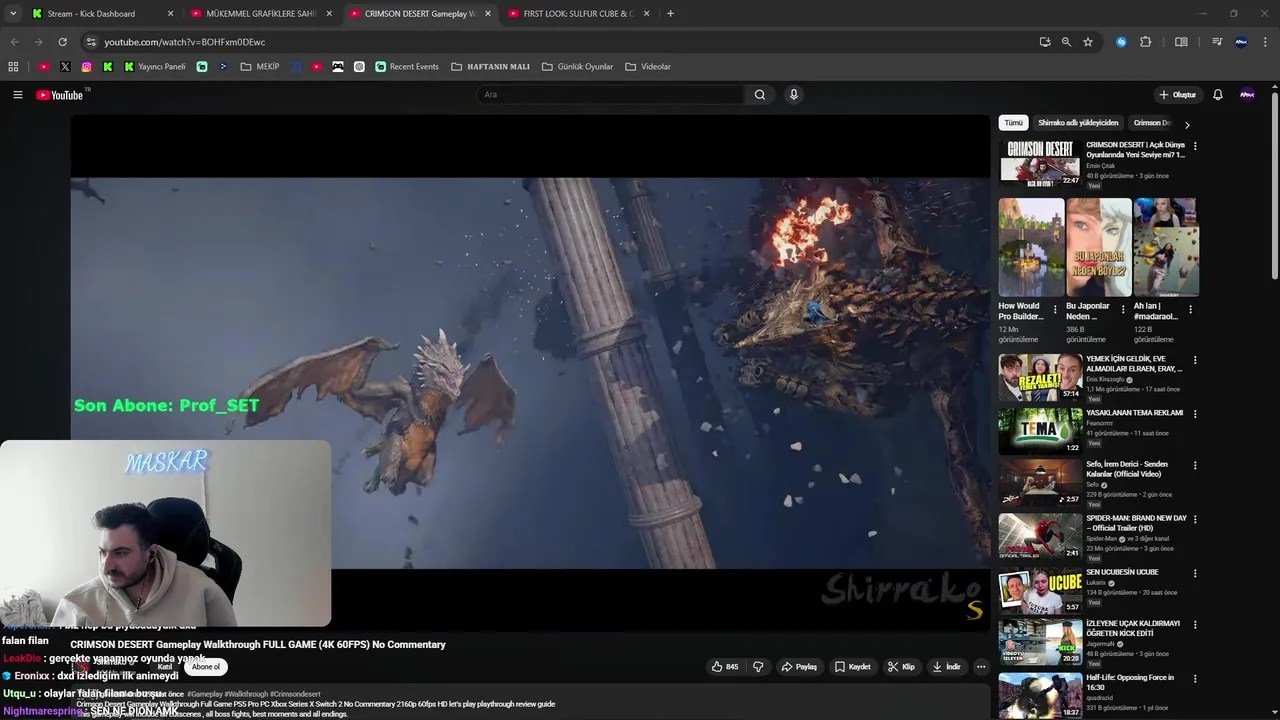Screen dimensions: 1280x720
Task: Open the YEMEK İÇİN GELDİK video title
Action: [x=1134, y=364]
